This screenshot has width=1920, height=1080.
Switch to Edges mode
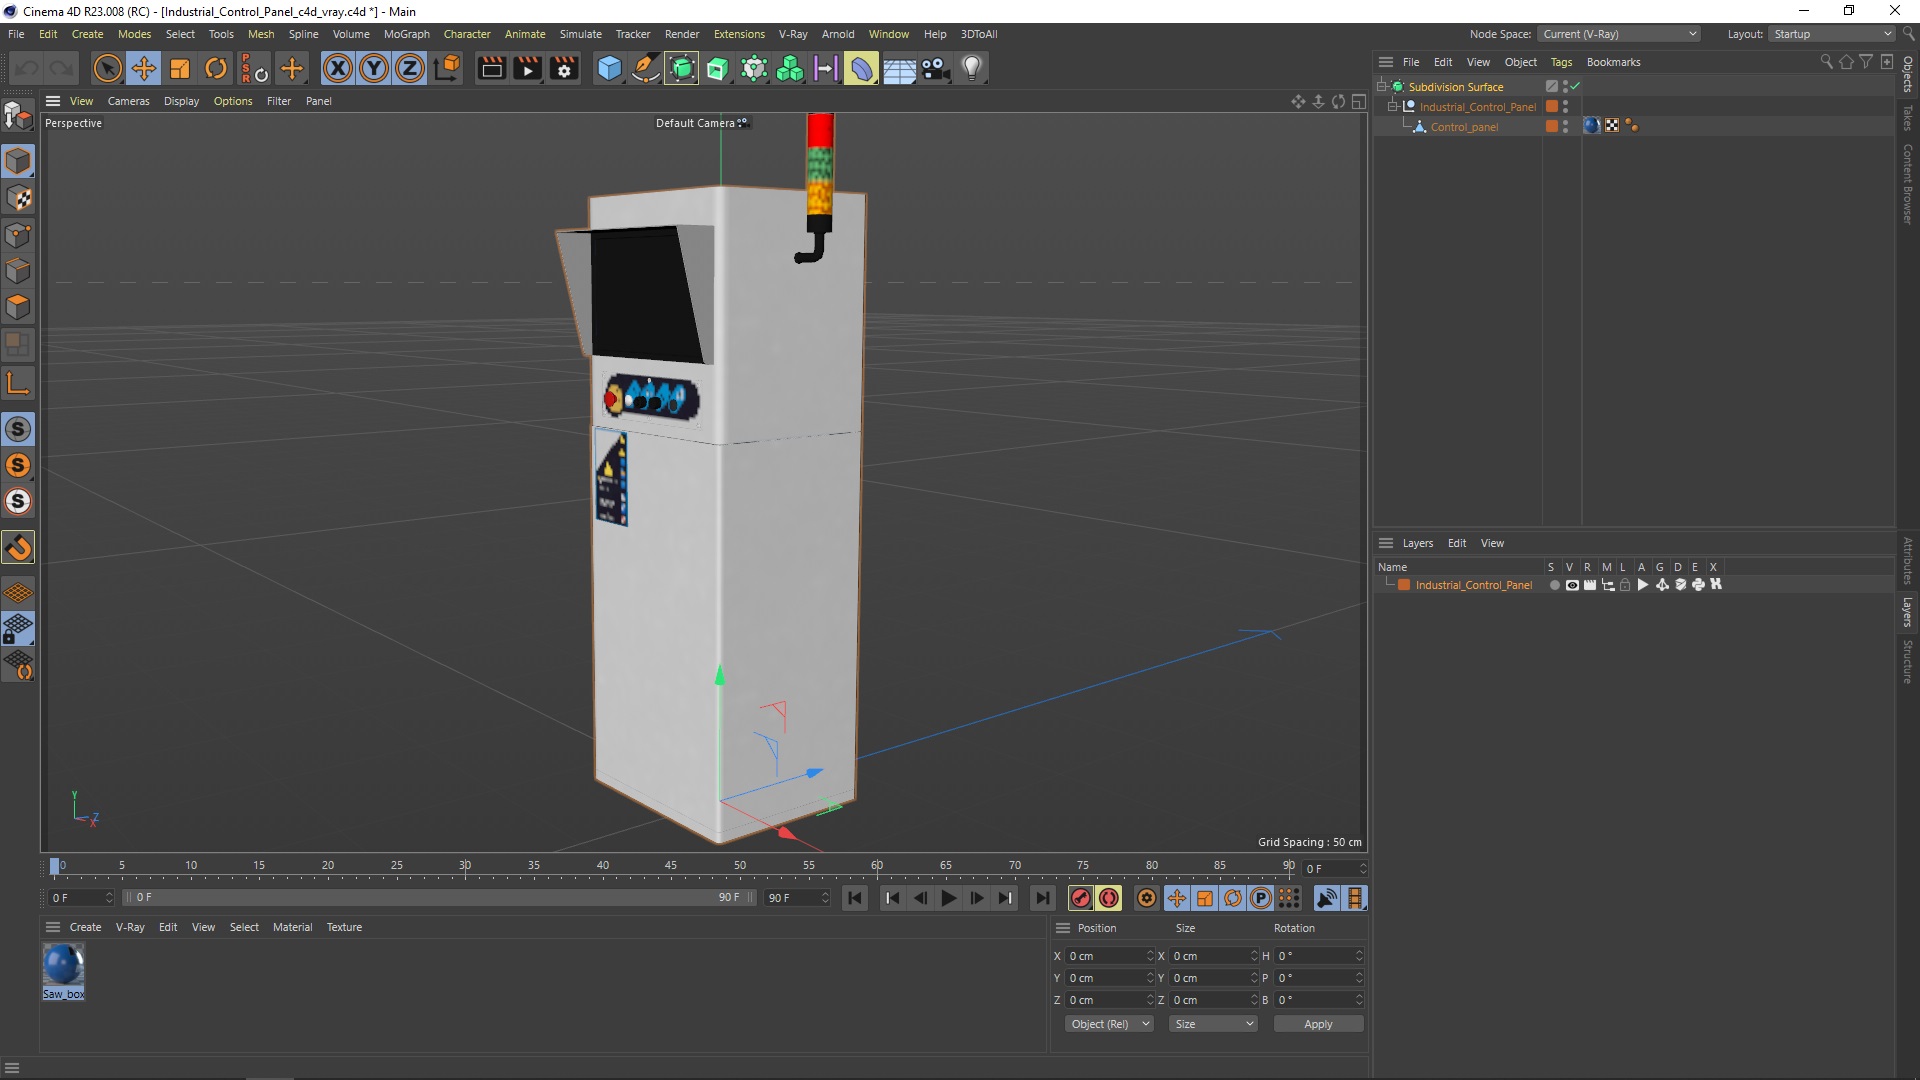tap(18, 271)
